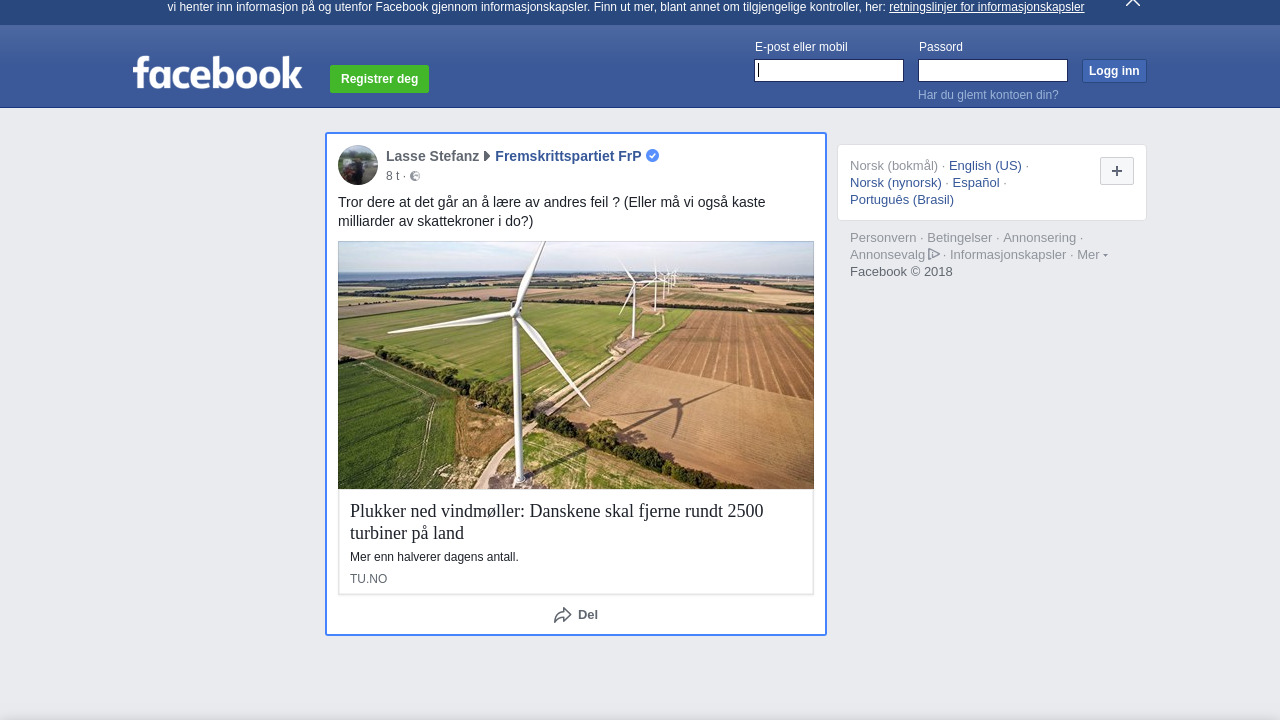Open Lasse Stefanz profile name link

click(x=432, y=156)
